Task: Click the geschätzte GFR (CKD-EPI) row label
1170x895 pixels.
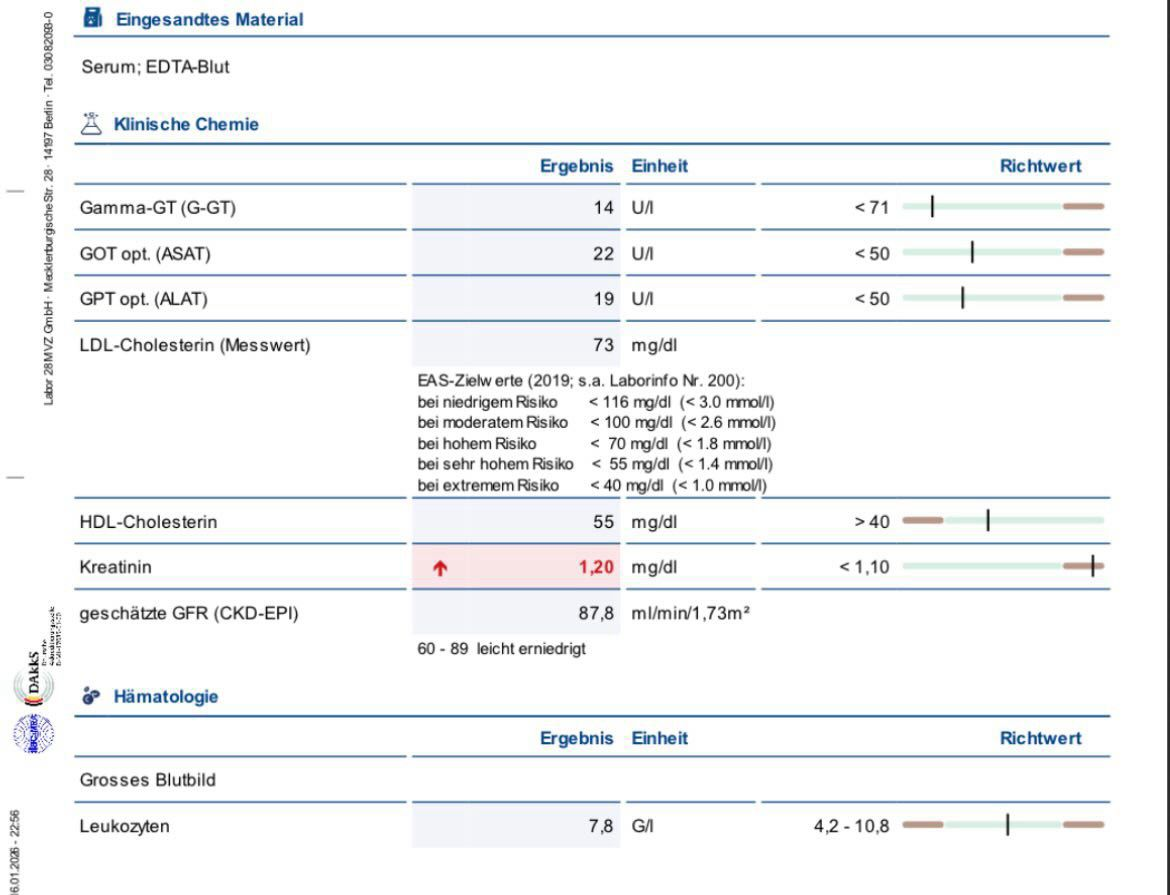Action: (188, 613)
